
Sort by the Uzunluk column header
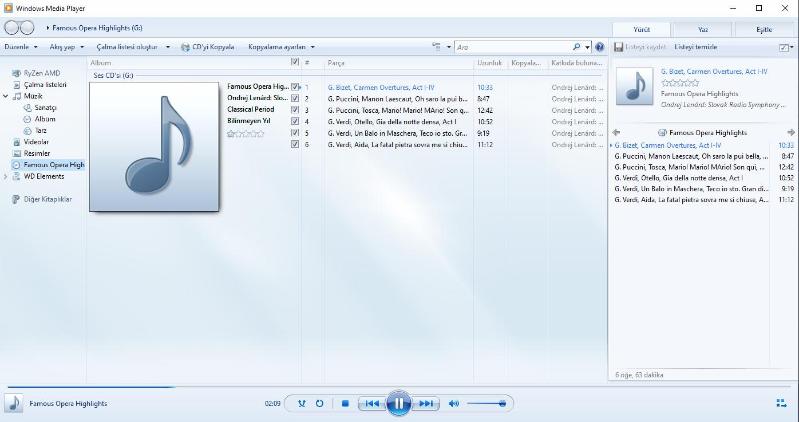491,63
